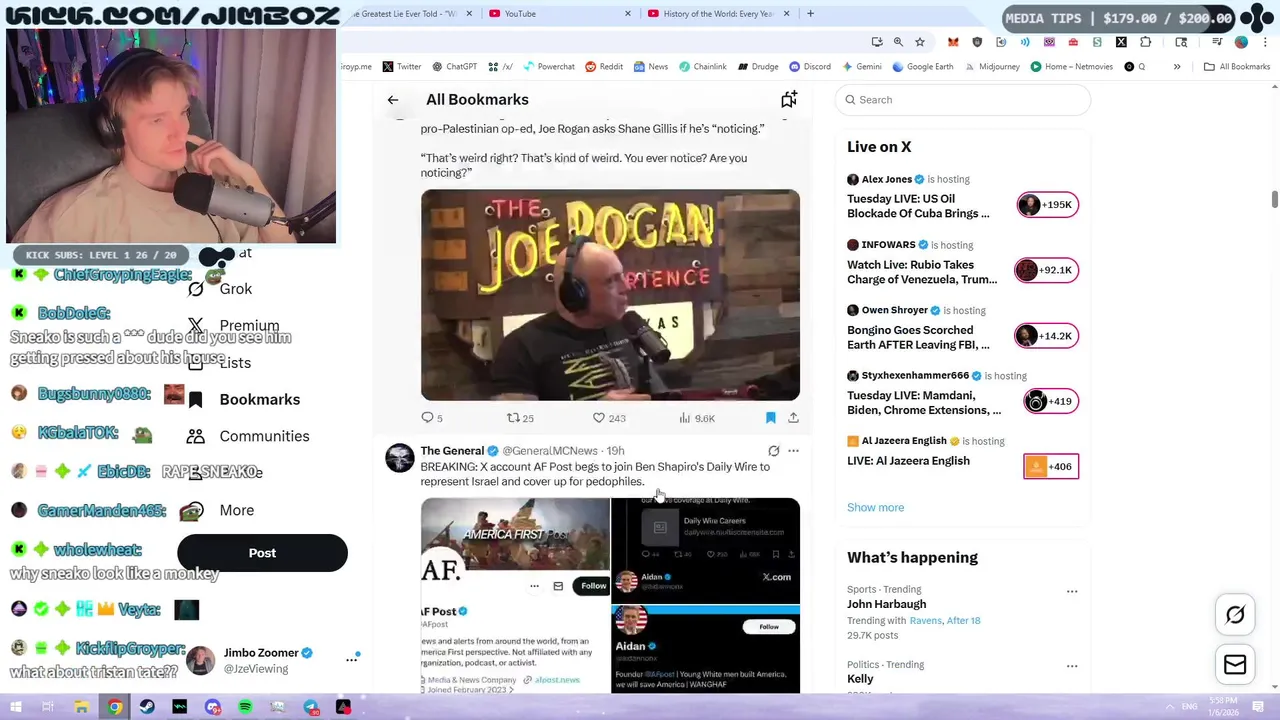Viewport: 1280px width, 720px height.
Task: Open Spotify from the taskbar
Action: (x=245, y=707)
